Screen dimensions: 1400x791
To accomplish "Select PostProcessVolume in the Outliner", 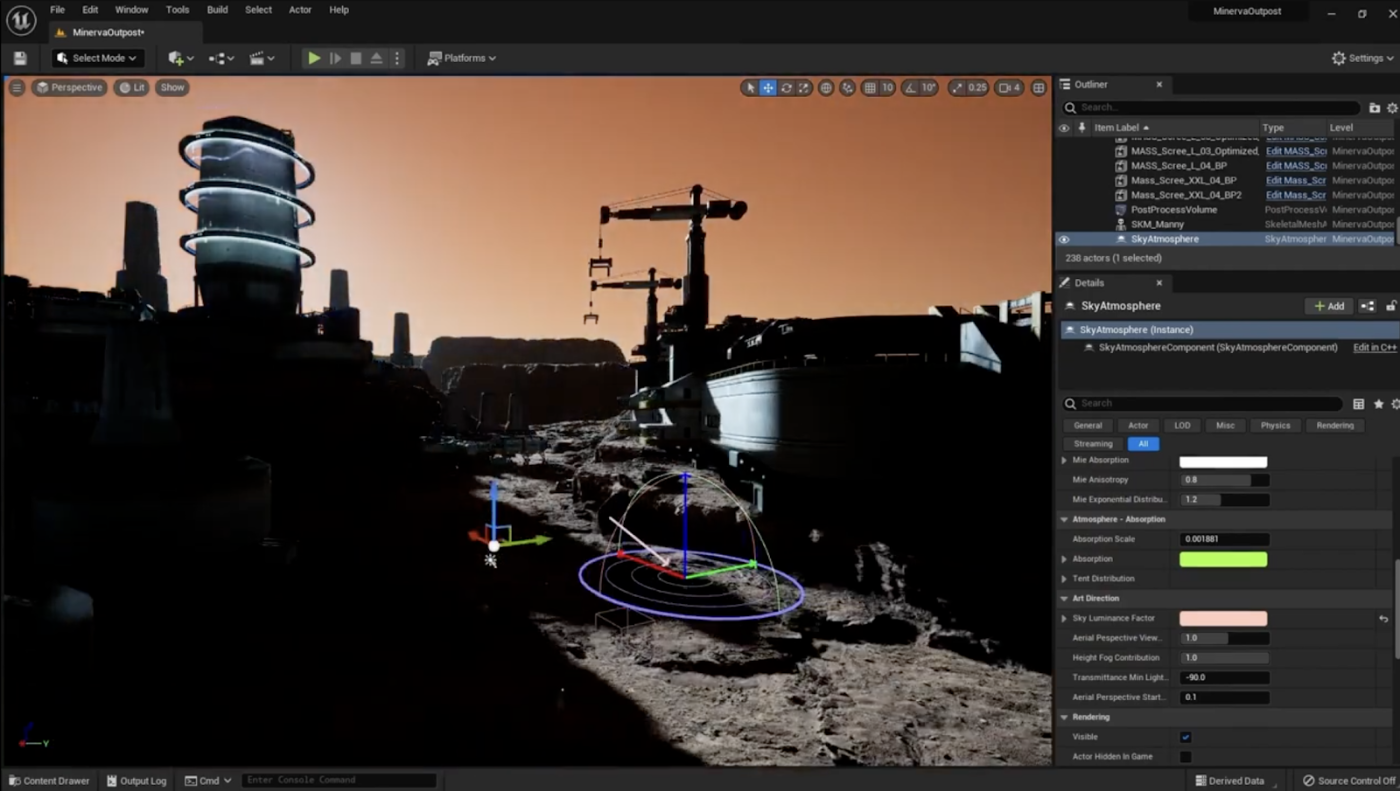I will [1172, 210].
